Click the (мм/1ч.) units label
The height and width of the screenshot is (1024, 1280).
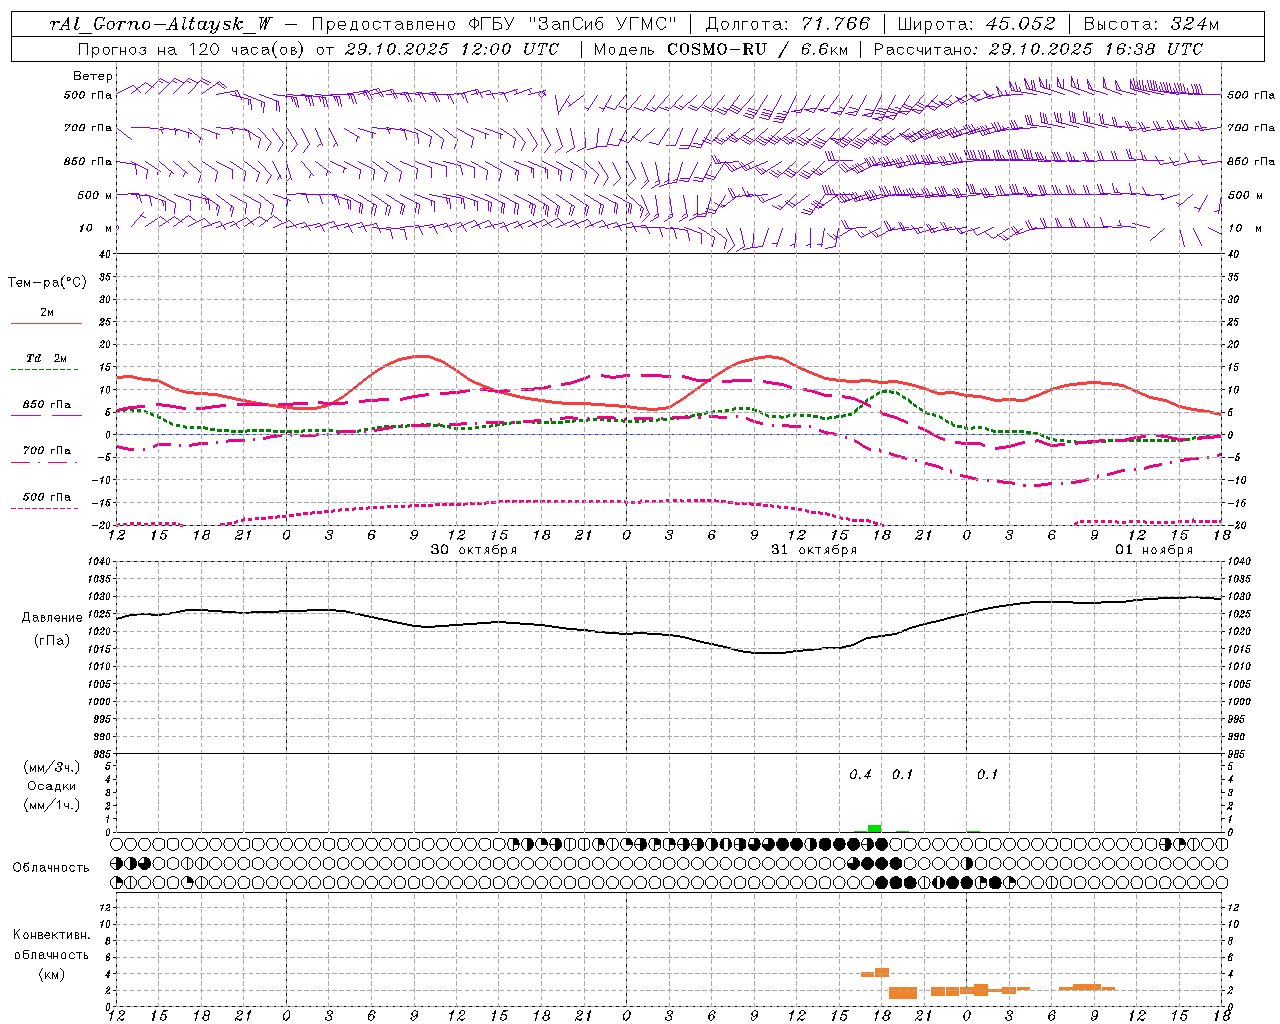click(x=52, y=805)
